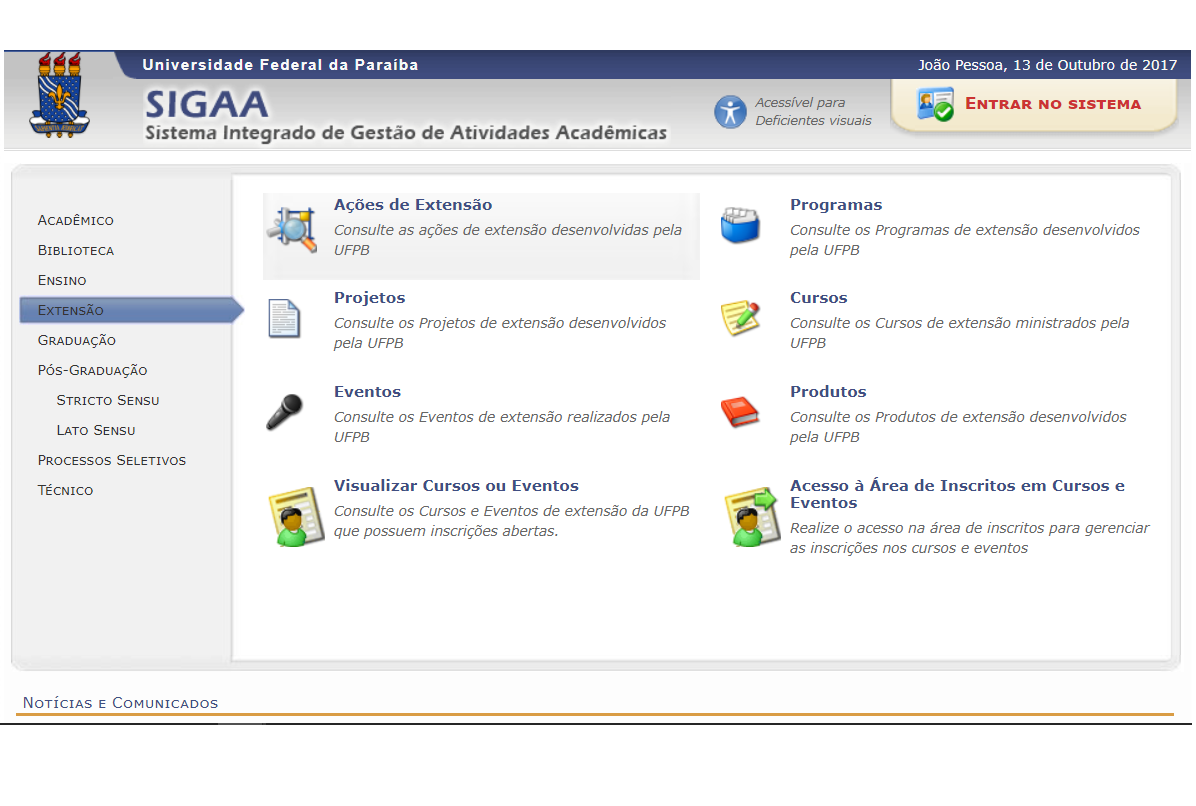Click the Notícias e Comunicados heading
1196x806 pixels.
[121, 703]
